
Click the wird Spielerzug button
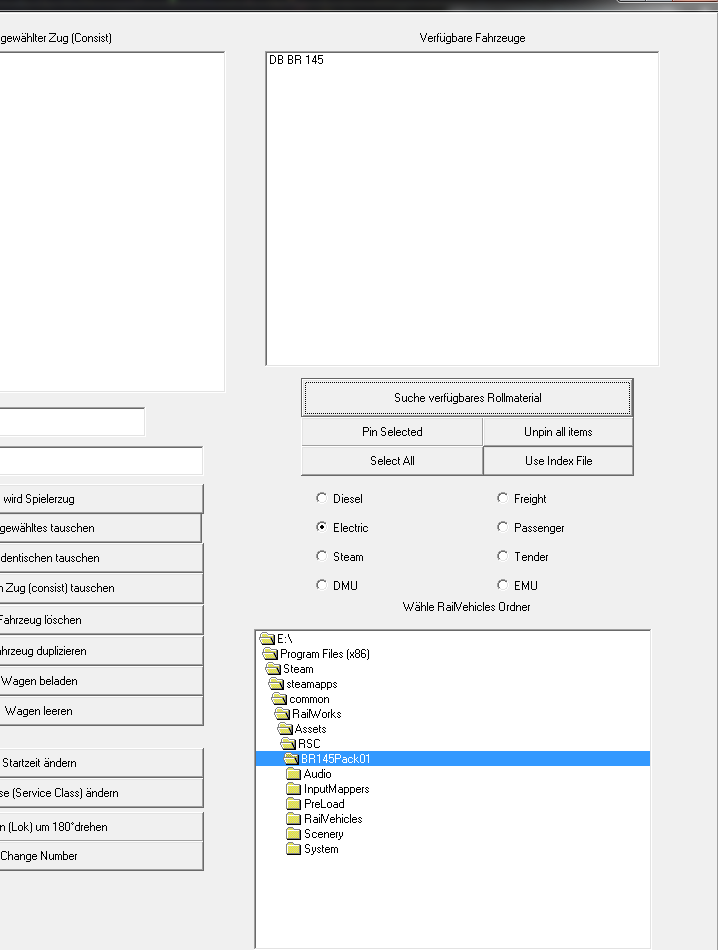[x=101, y=499]
